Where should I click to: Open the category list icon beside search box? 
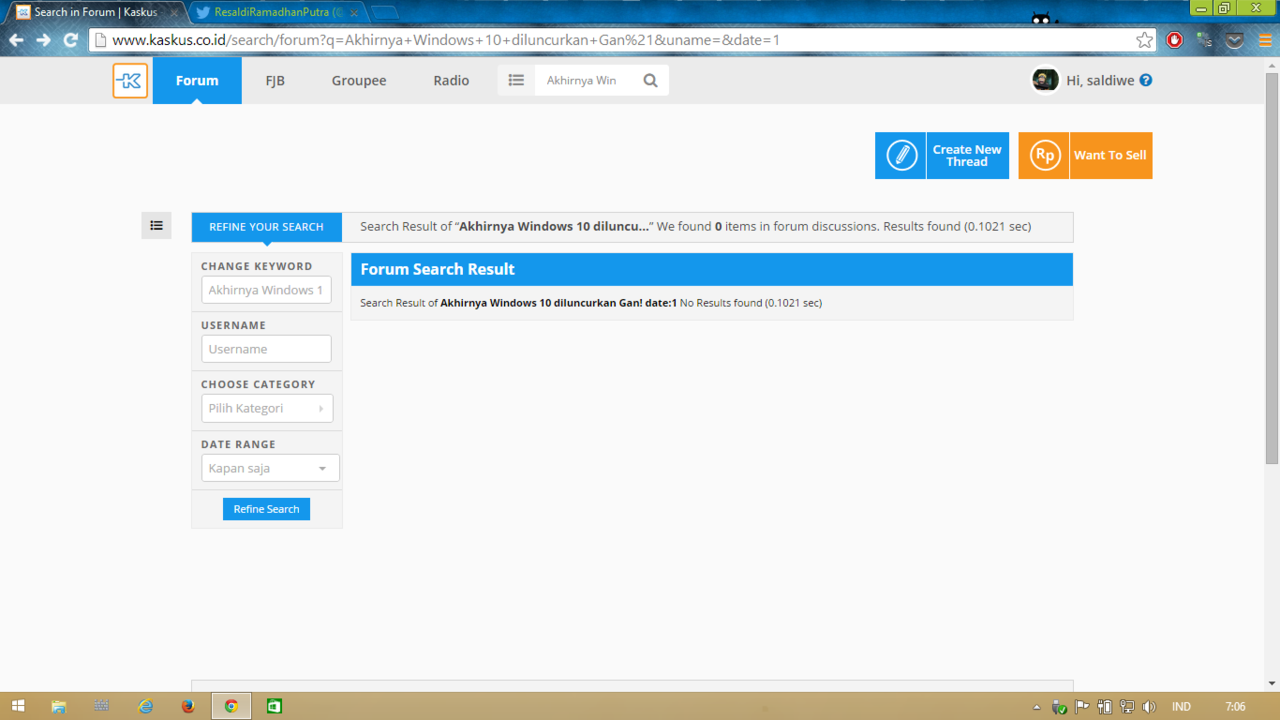(x=516, y=80)
